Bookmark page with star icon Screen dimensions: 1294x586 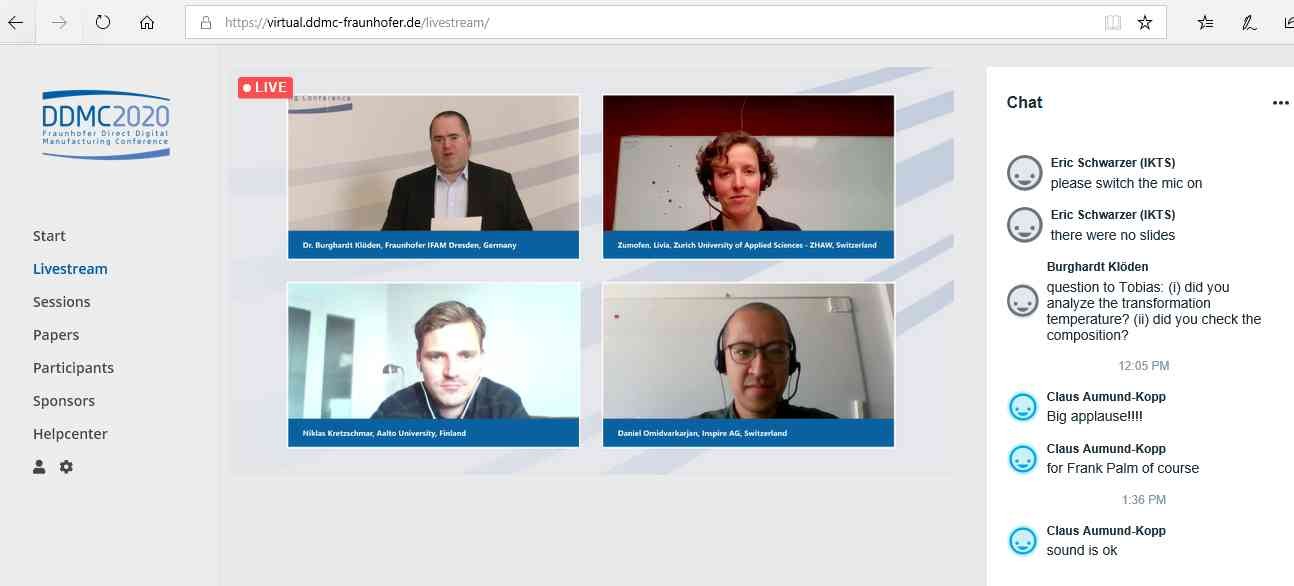pos(1145,22)
